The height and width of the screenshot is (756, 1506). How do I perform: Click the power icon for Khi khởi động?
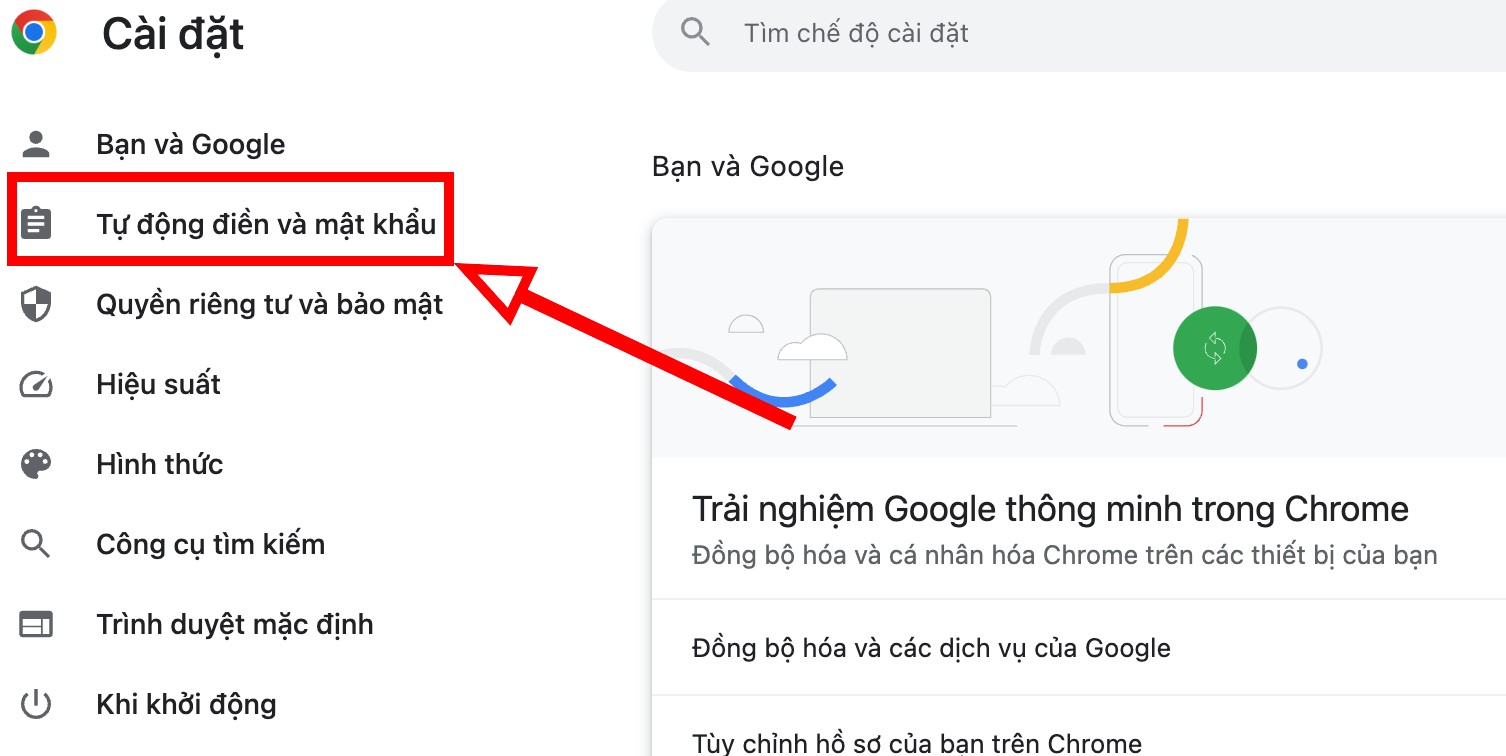click(36, 704)
